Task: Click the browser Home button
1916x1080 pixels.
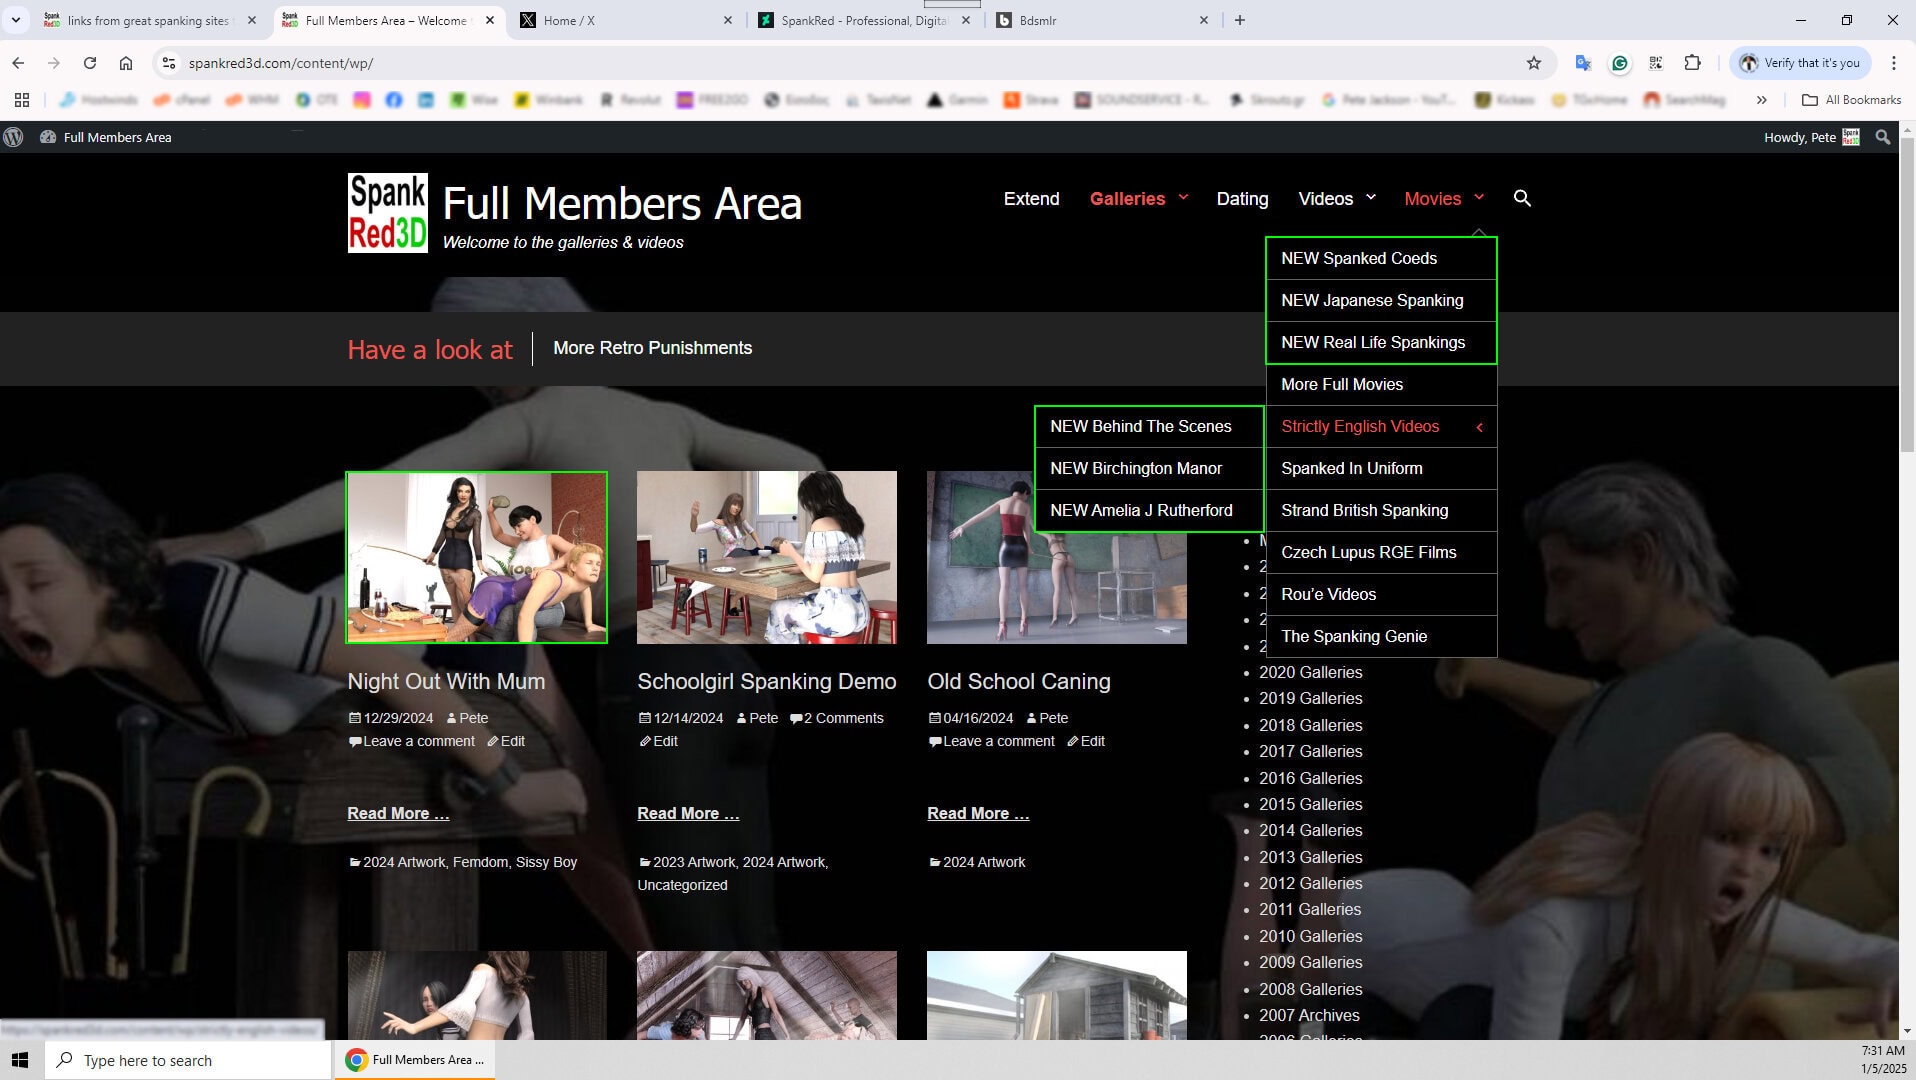Action: (126, 63)
